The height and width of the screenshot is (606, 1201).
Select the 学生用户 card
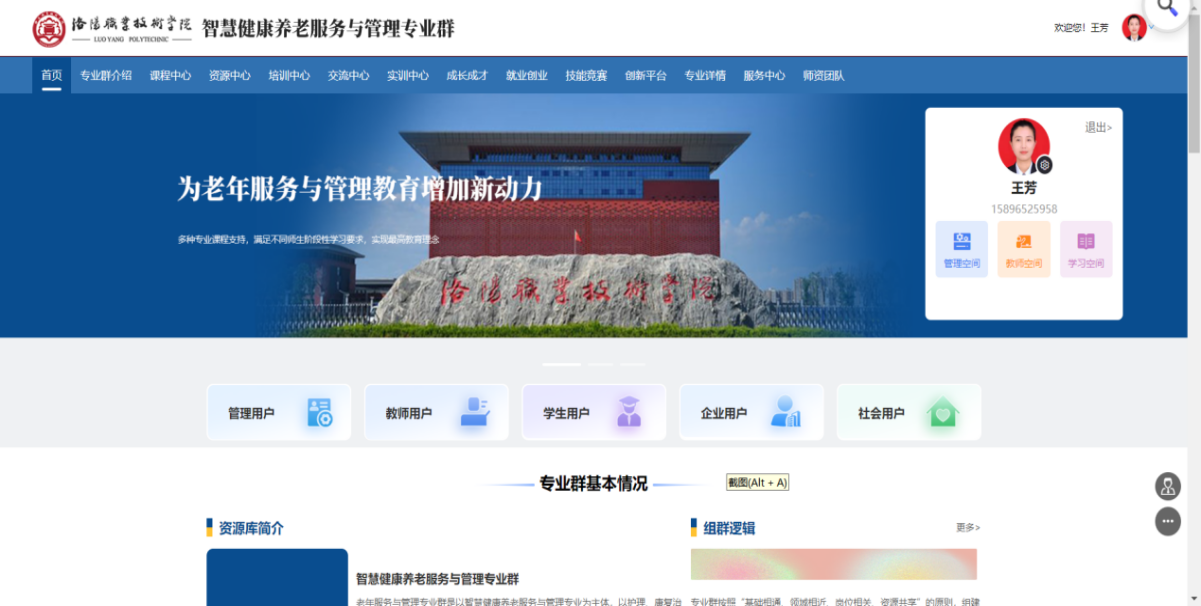(x=593, y=412)
